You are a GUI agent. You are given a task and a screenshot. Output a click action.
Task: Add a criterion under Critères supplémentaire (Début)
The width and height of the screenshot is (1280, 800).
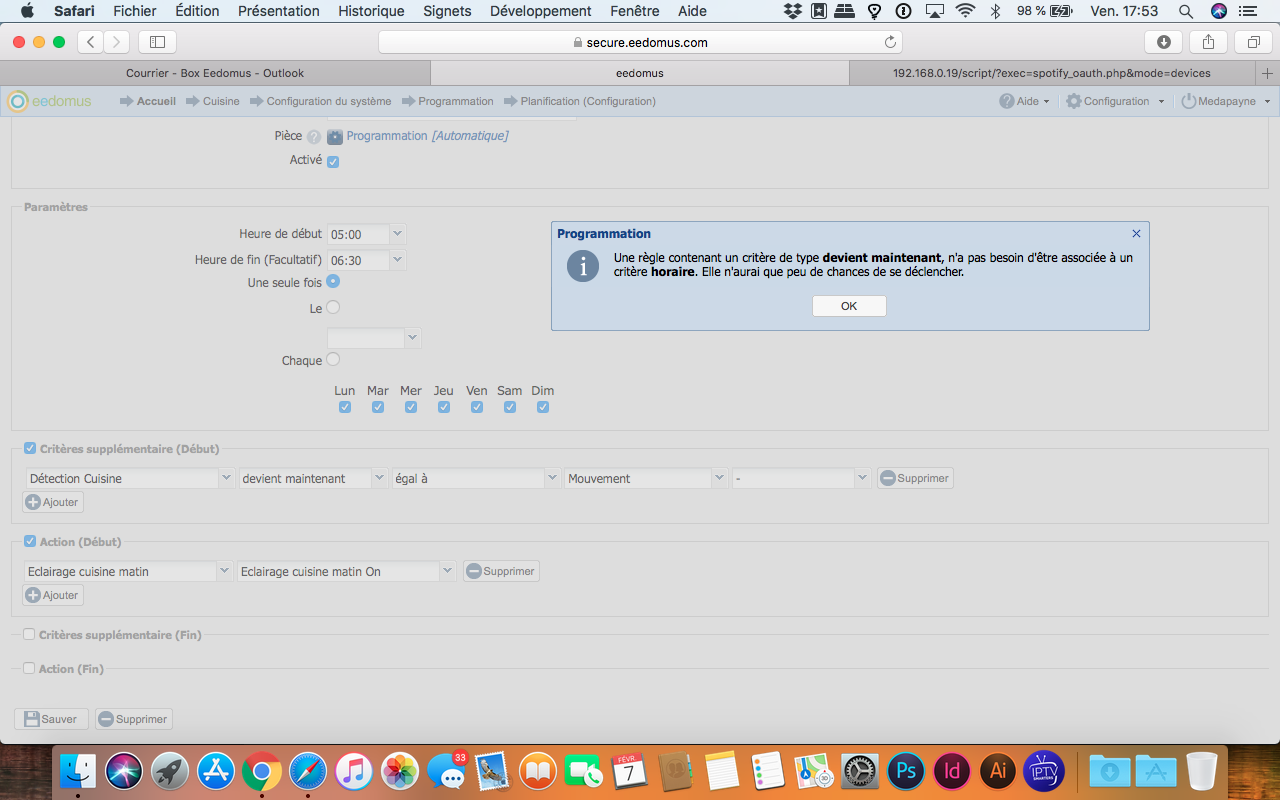53,502
